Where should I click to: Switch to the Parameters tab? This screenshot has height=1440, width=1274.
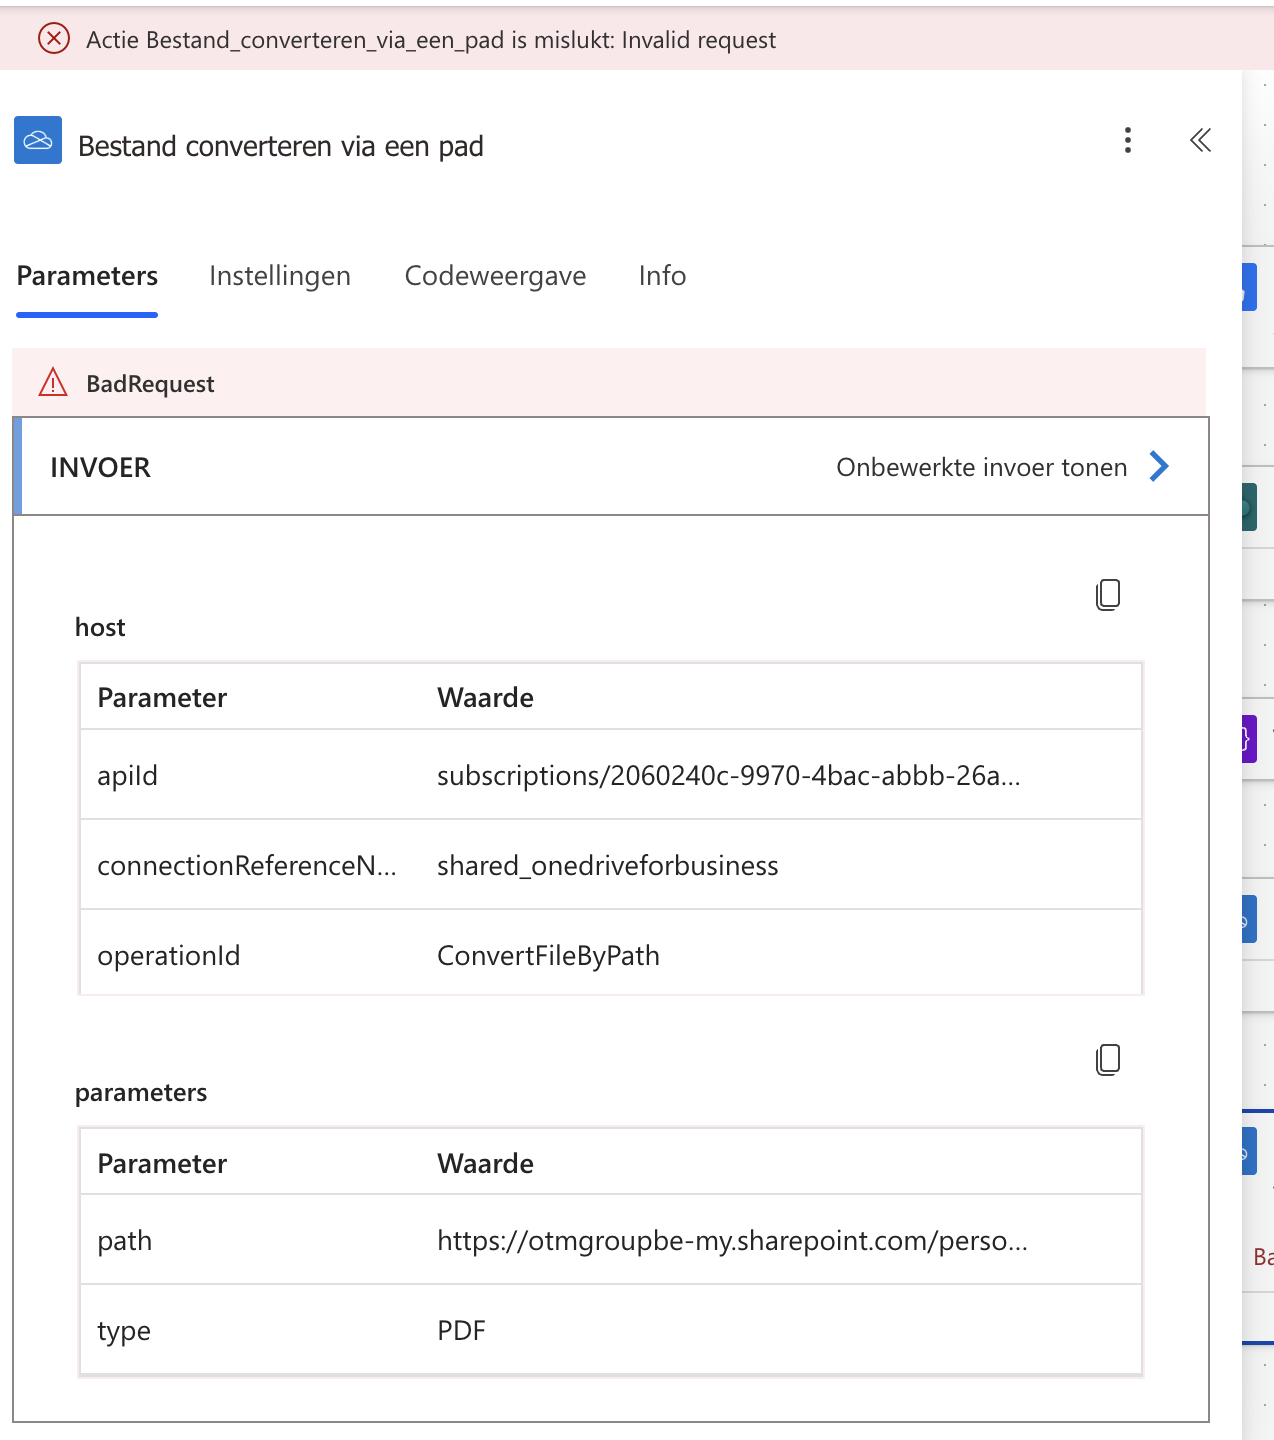tap(87, 276)
